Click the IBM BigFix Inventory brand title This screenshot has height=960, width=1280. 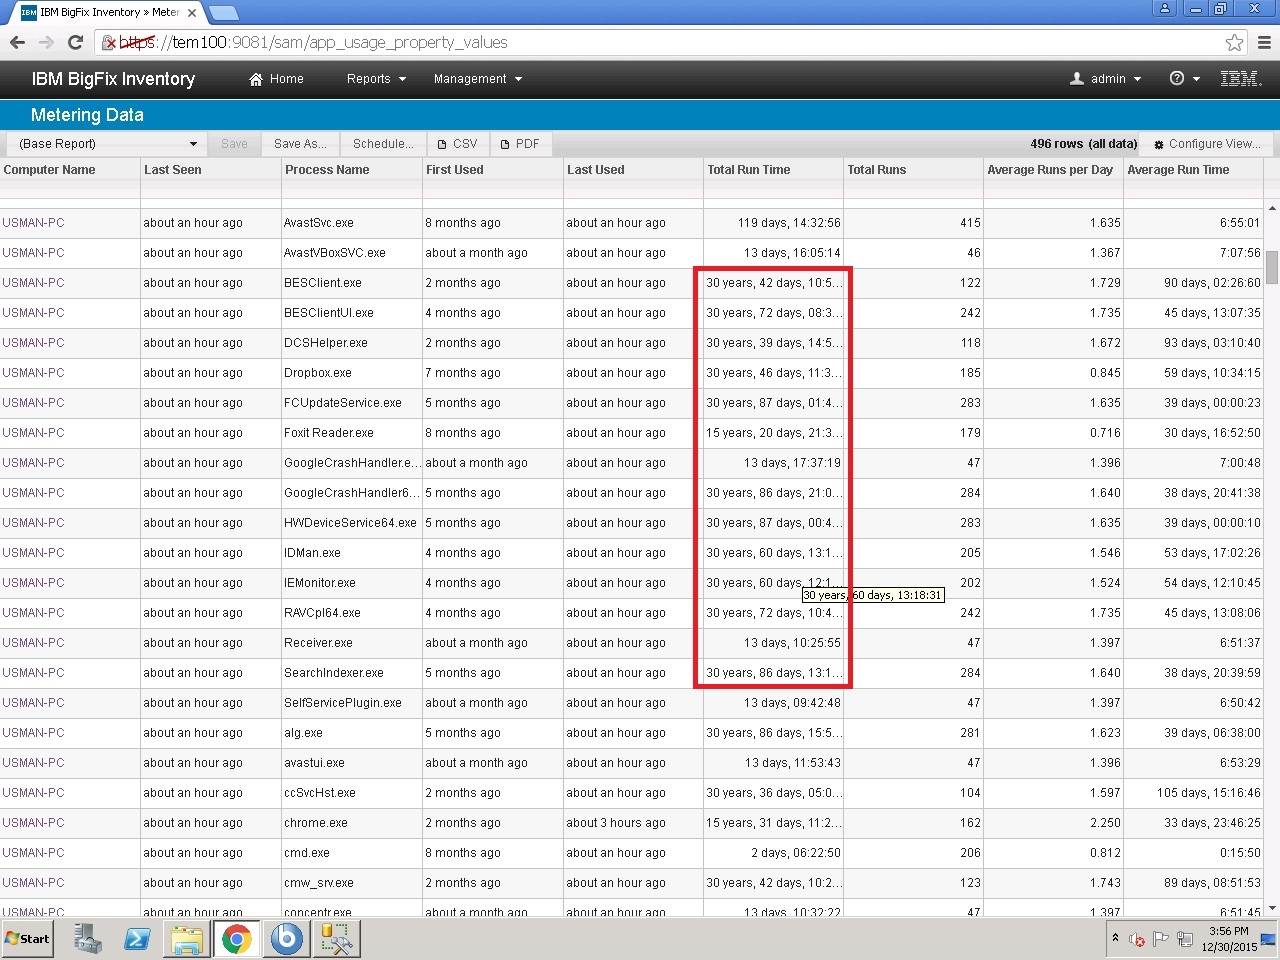click(x=113, y=79)
